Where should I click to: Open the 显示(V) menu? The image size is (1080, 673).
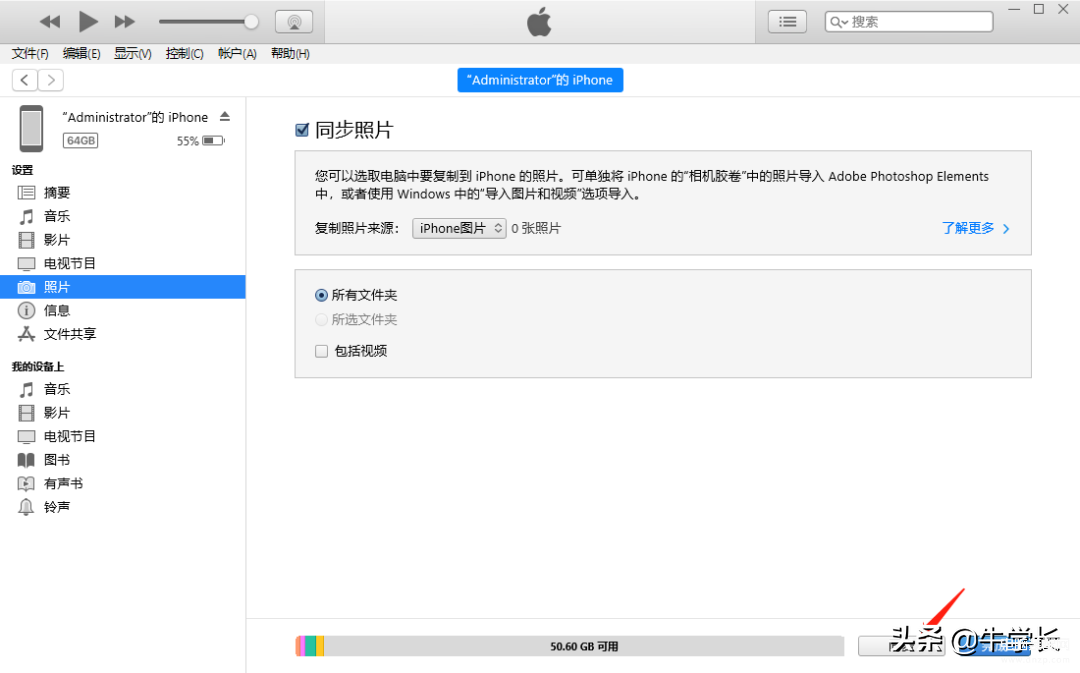click(133, 54)
